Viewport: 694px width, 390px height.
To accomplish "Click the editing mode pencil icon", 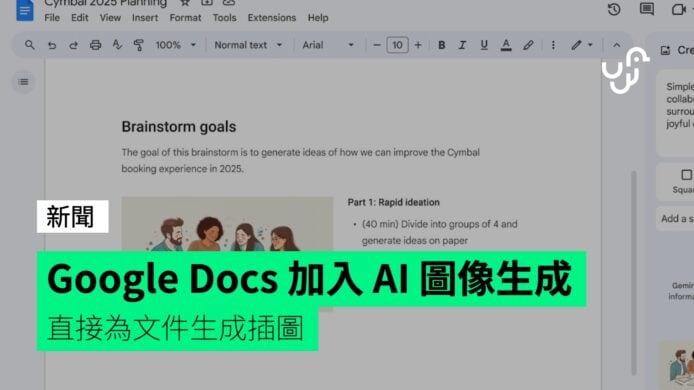I will (x=576, y=45).
